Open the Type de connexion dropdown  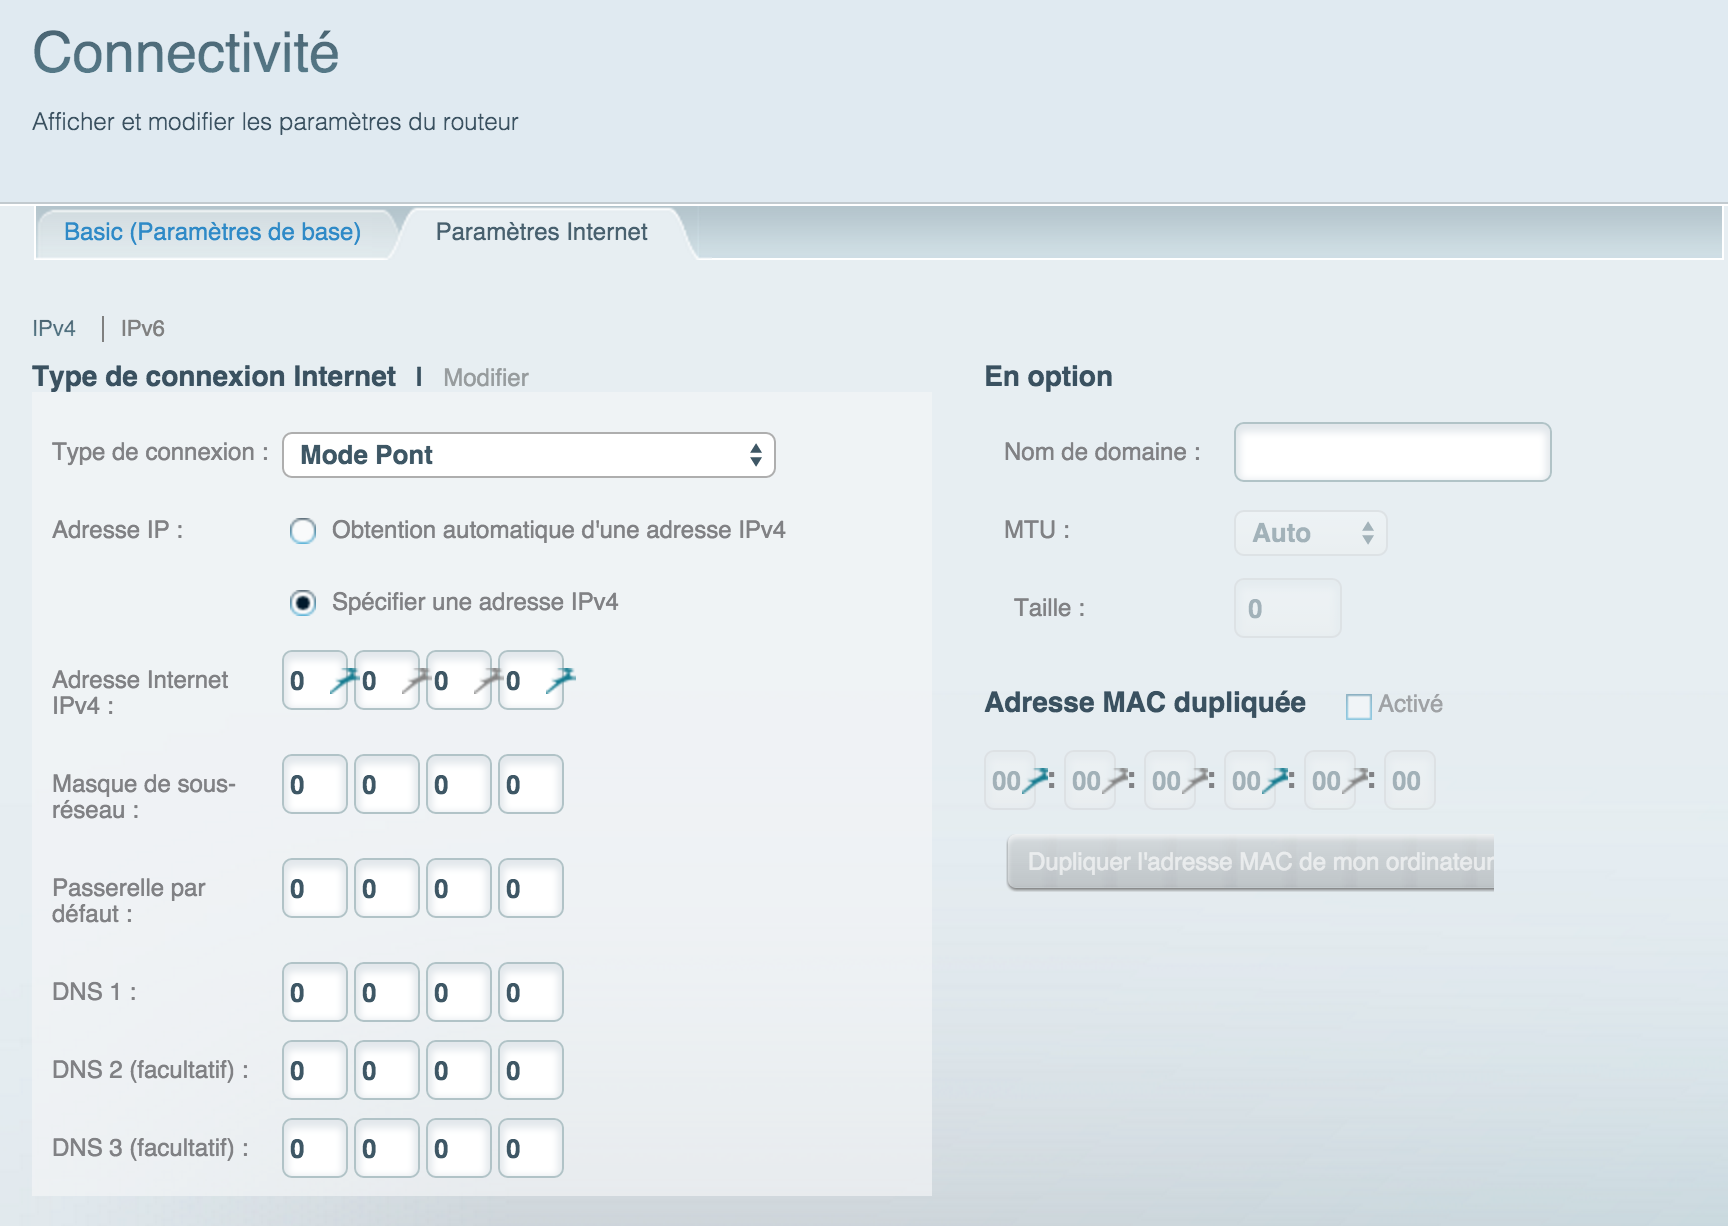[x=529, y=455]
